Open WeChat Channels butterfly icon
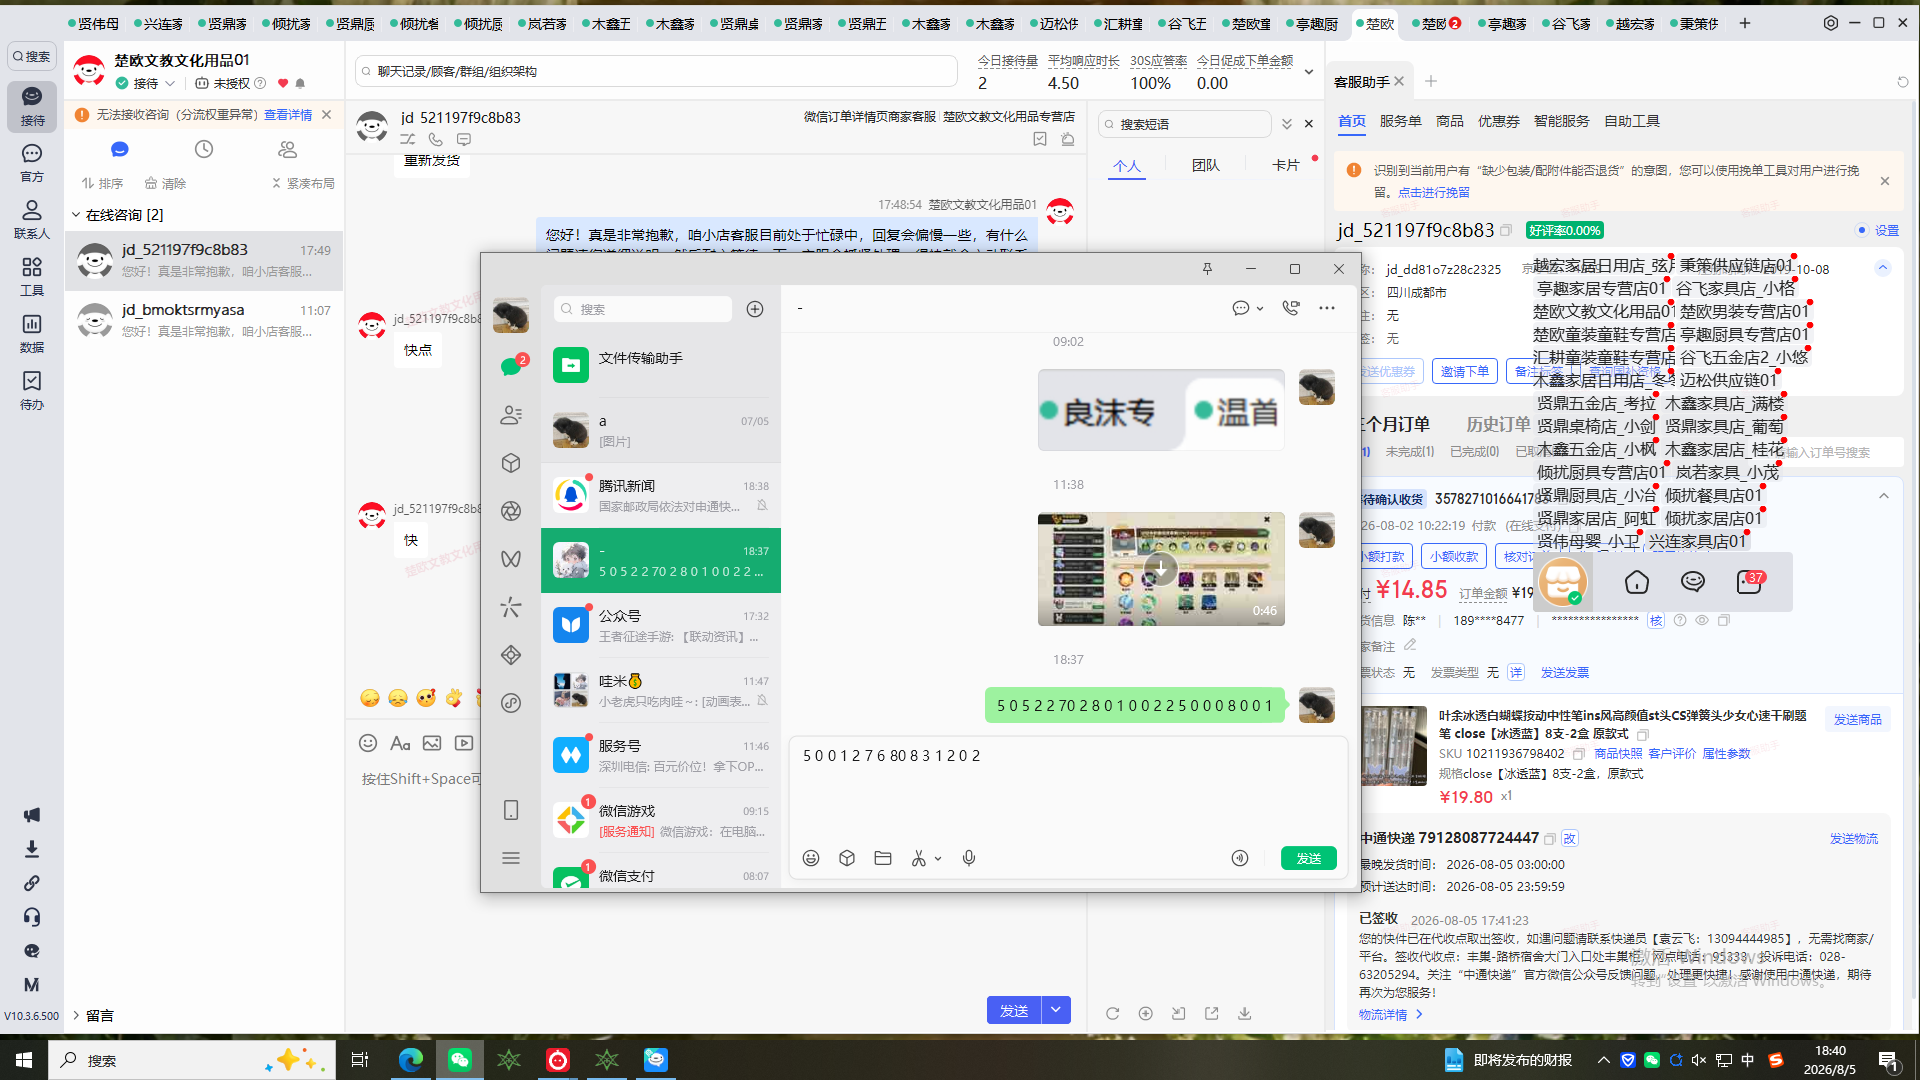1920x1080 pixels. point(511,559)
